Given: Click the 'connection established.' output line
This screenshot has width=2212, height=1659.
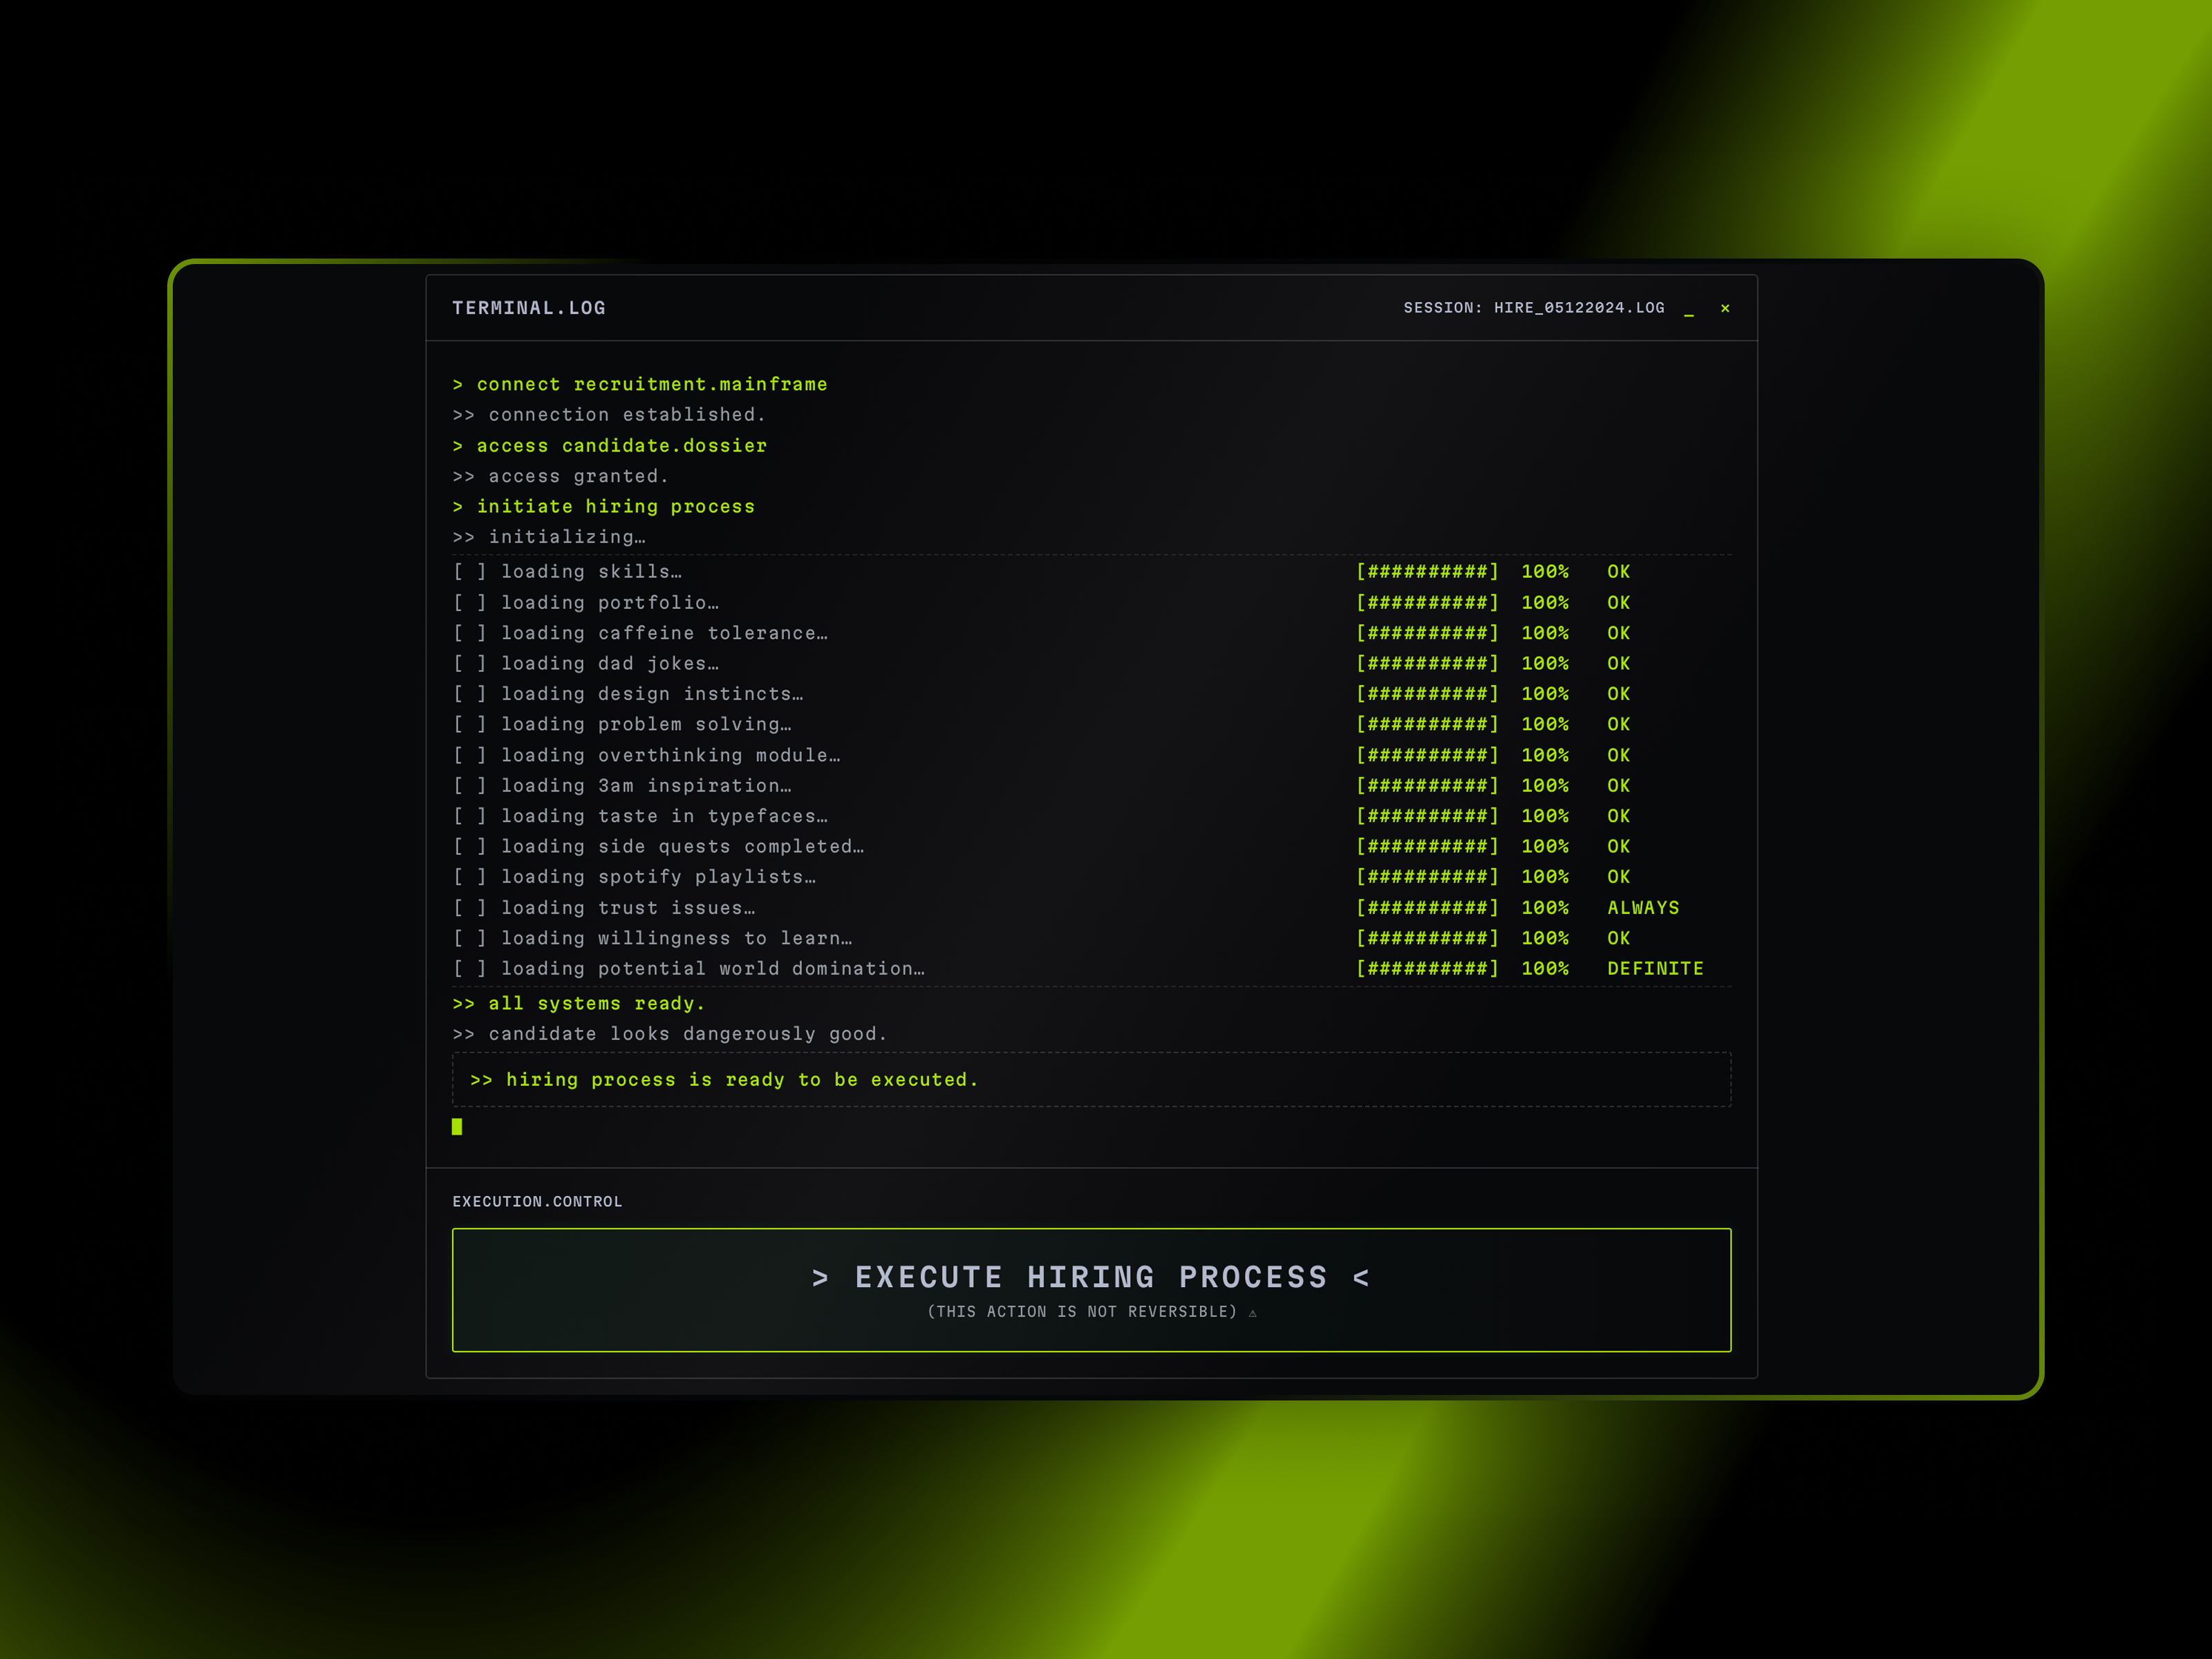Looking at the screenshot, I should pyautogui.click(x=609, y=415).
